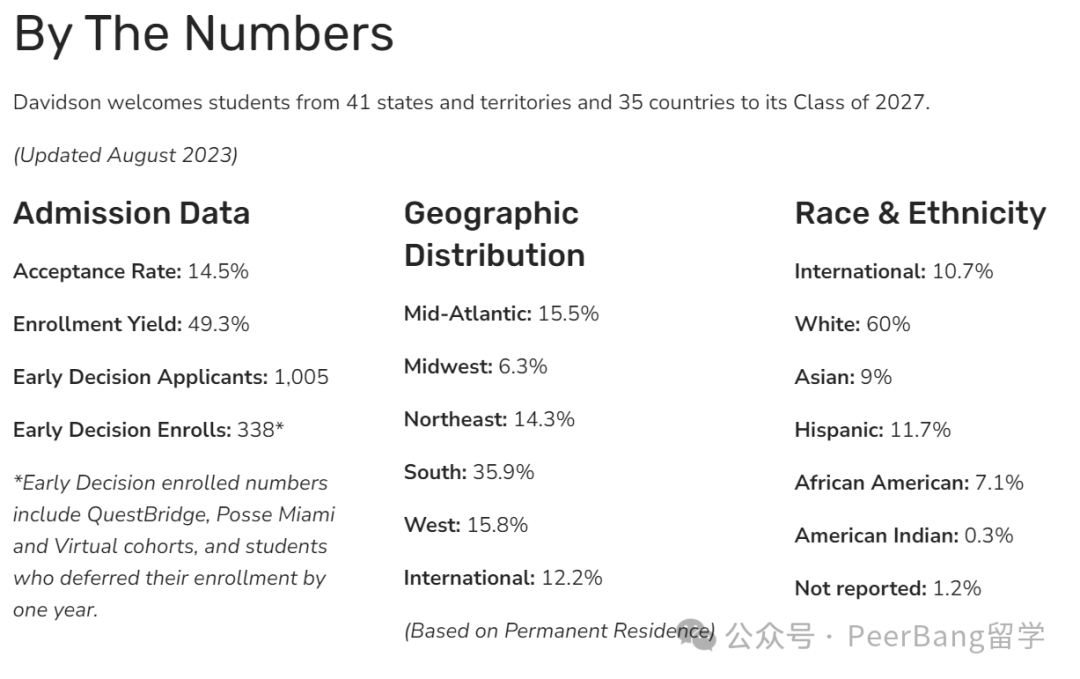The height and width of the screenshot is (679, 1080).
Task: Click the Updated August 2023 note
Action: coord(125,155)
